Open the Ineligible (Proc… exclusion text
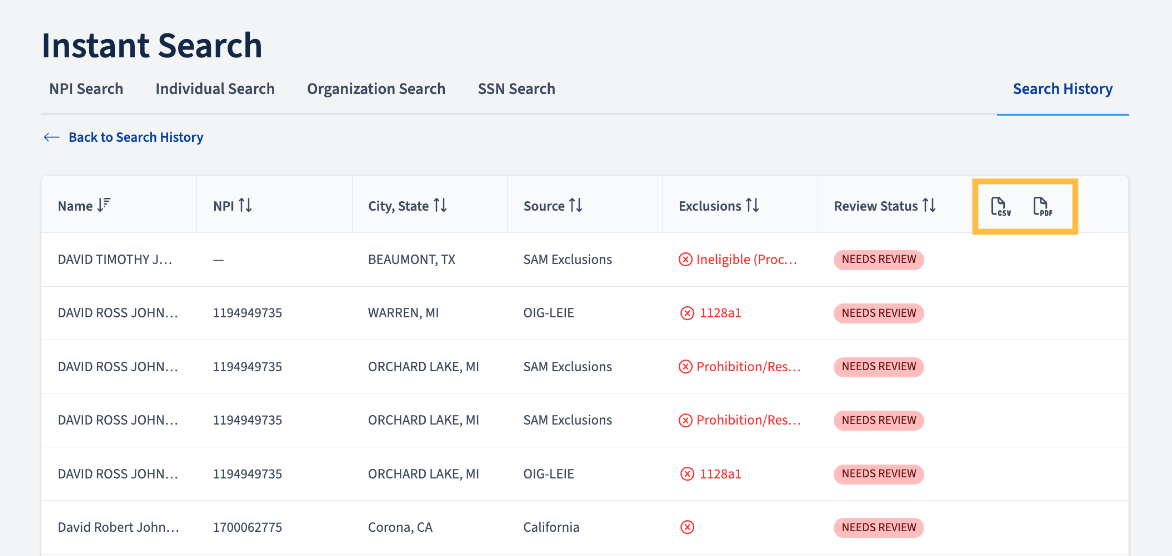Viewport: 1172px width, 556px height. pos(747,260)
